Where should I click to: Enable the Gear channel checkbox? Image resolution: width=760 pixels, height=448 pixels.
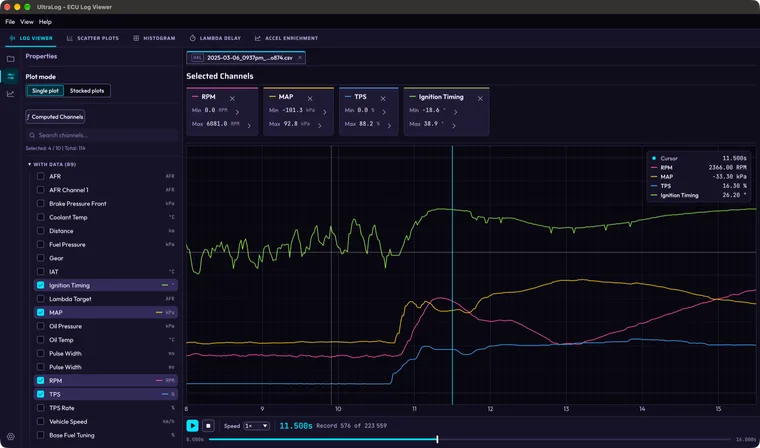(x=41, y=258)
